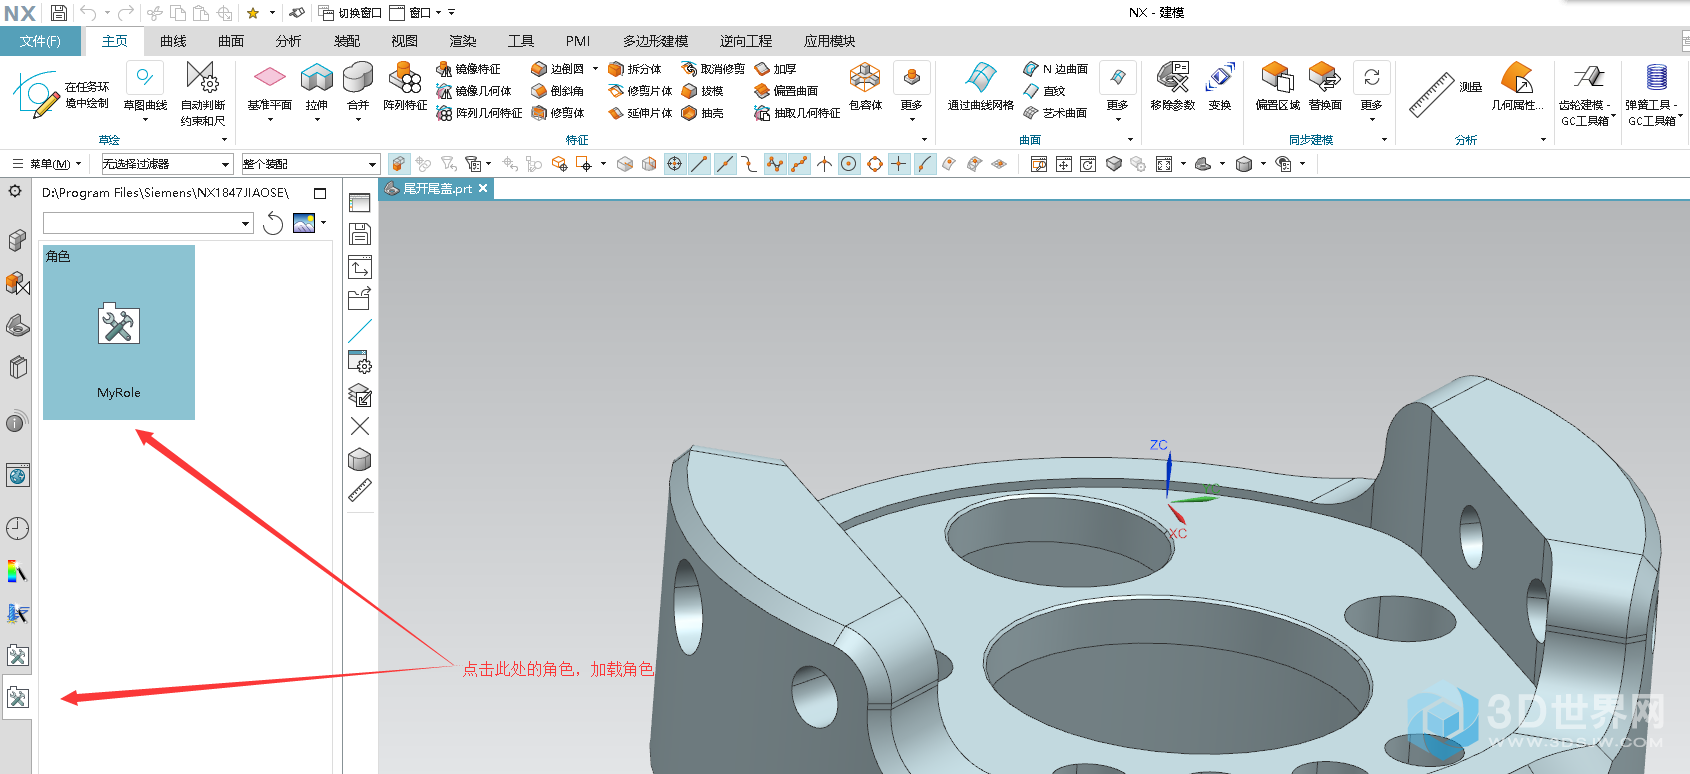Launch the 移除参数 remove parameters tool
The height and width of the screenshot is (774, 1690).
coord(1173,87)
